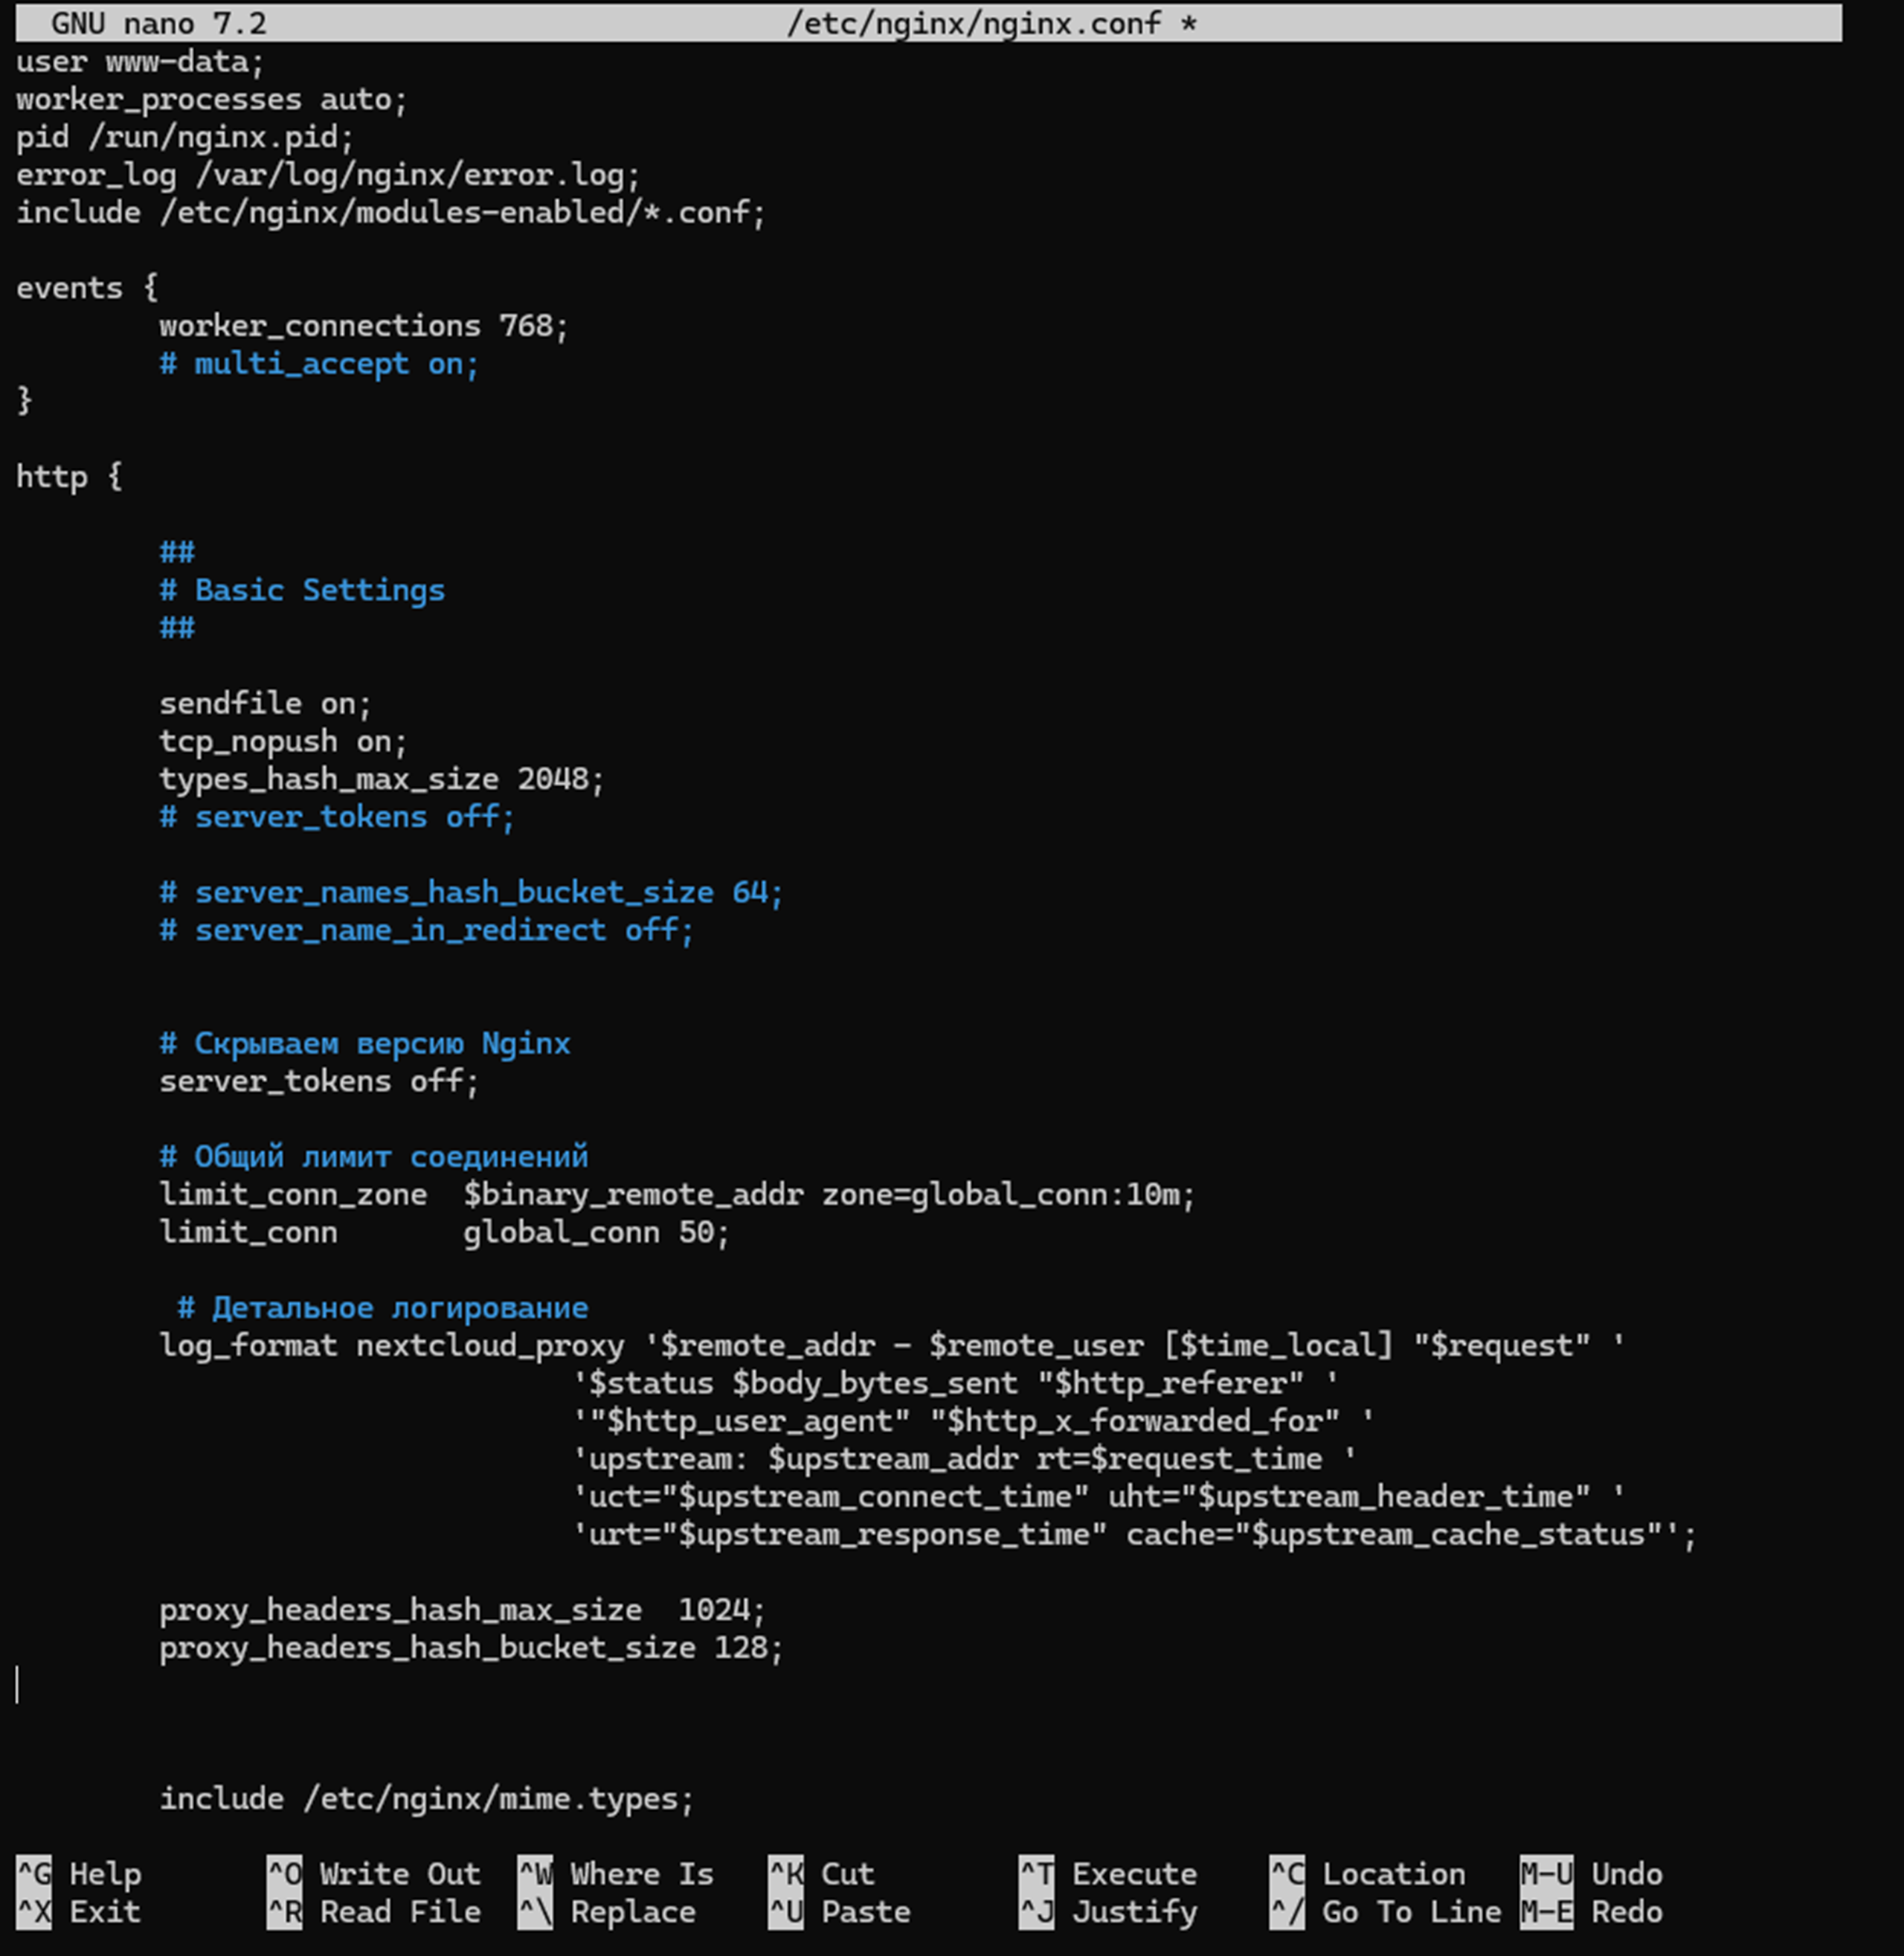
Task: Click the ^U Paste shortcut
Action: pos(840,1911)
